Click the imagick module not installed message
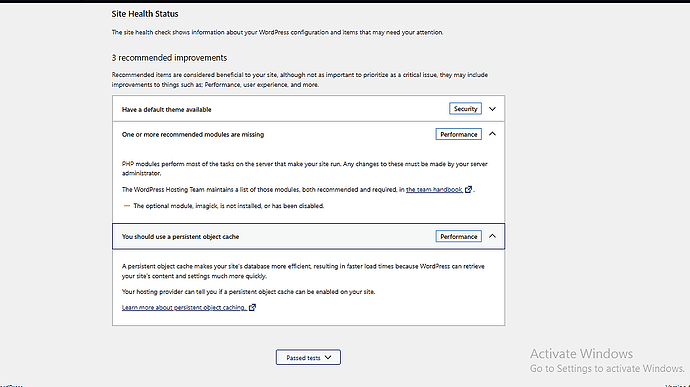 click(x=229, y=206)
